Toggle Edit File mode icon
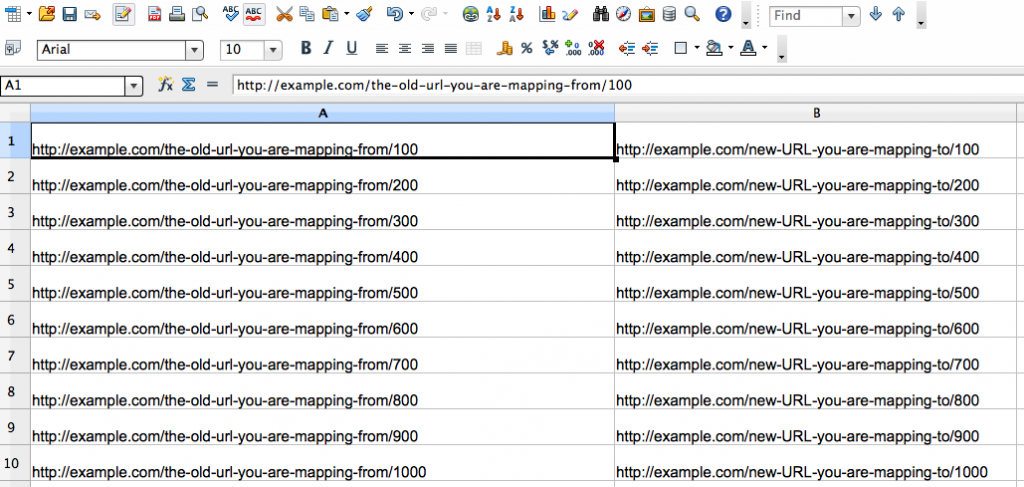Viewport: 1024px width, 487px height. click(x=124, y=14)
